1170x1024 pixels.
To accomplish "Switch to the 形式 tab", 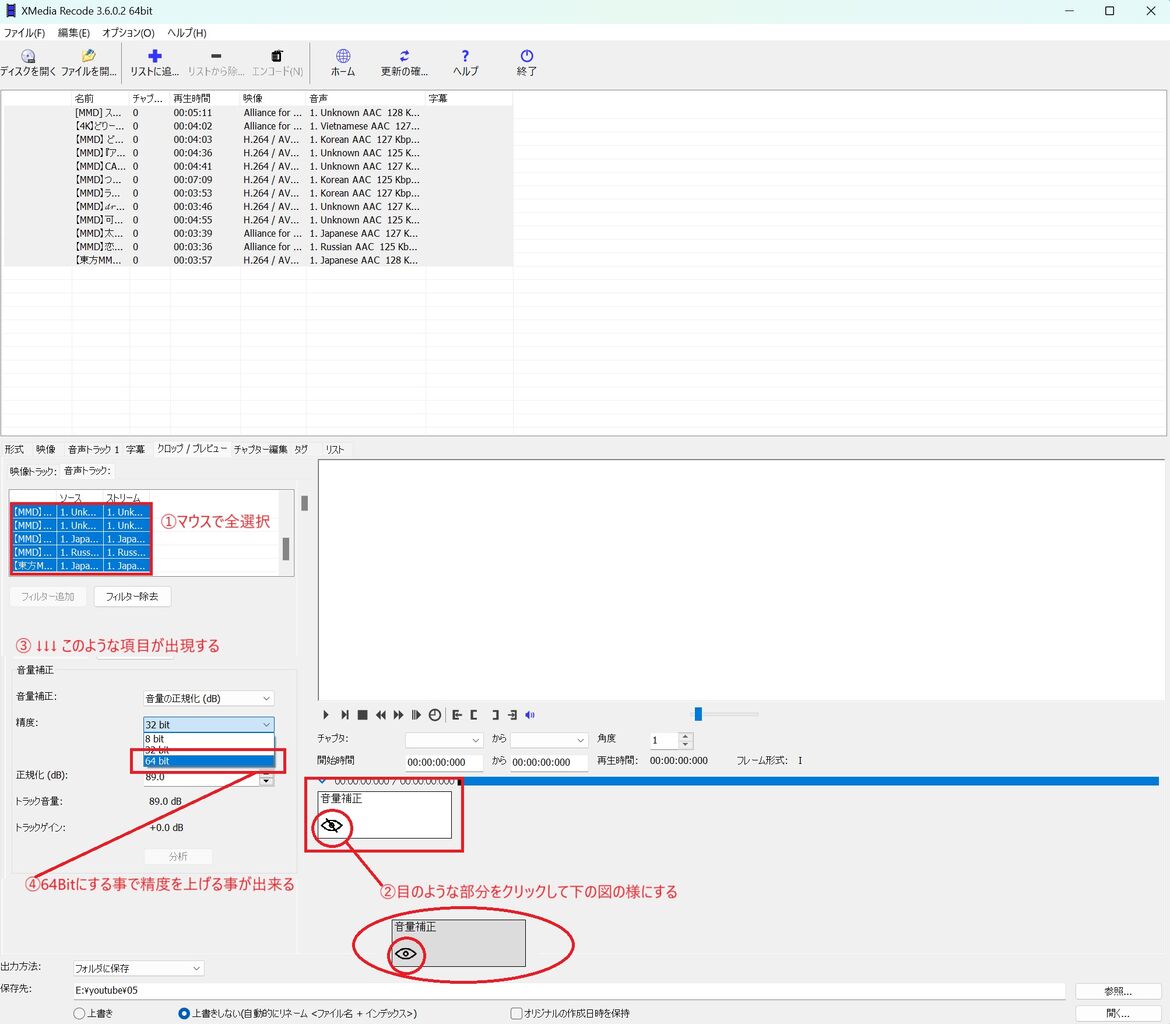I will (14, 449).
